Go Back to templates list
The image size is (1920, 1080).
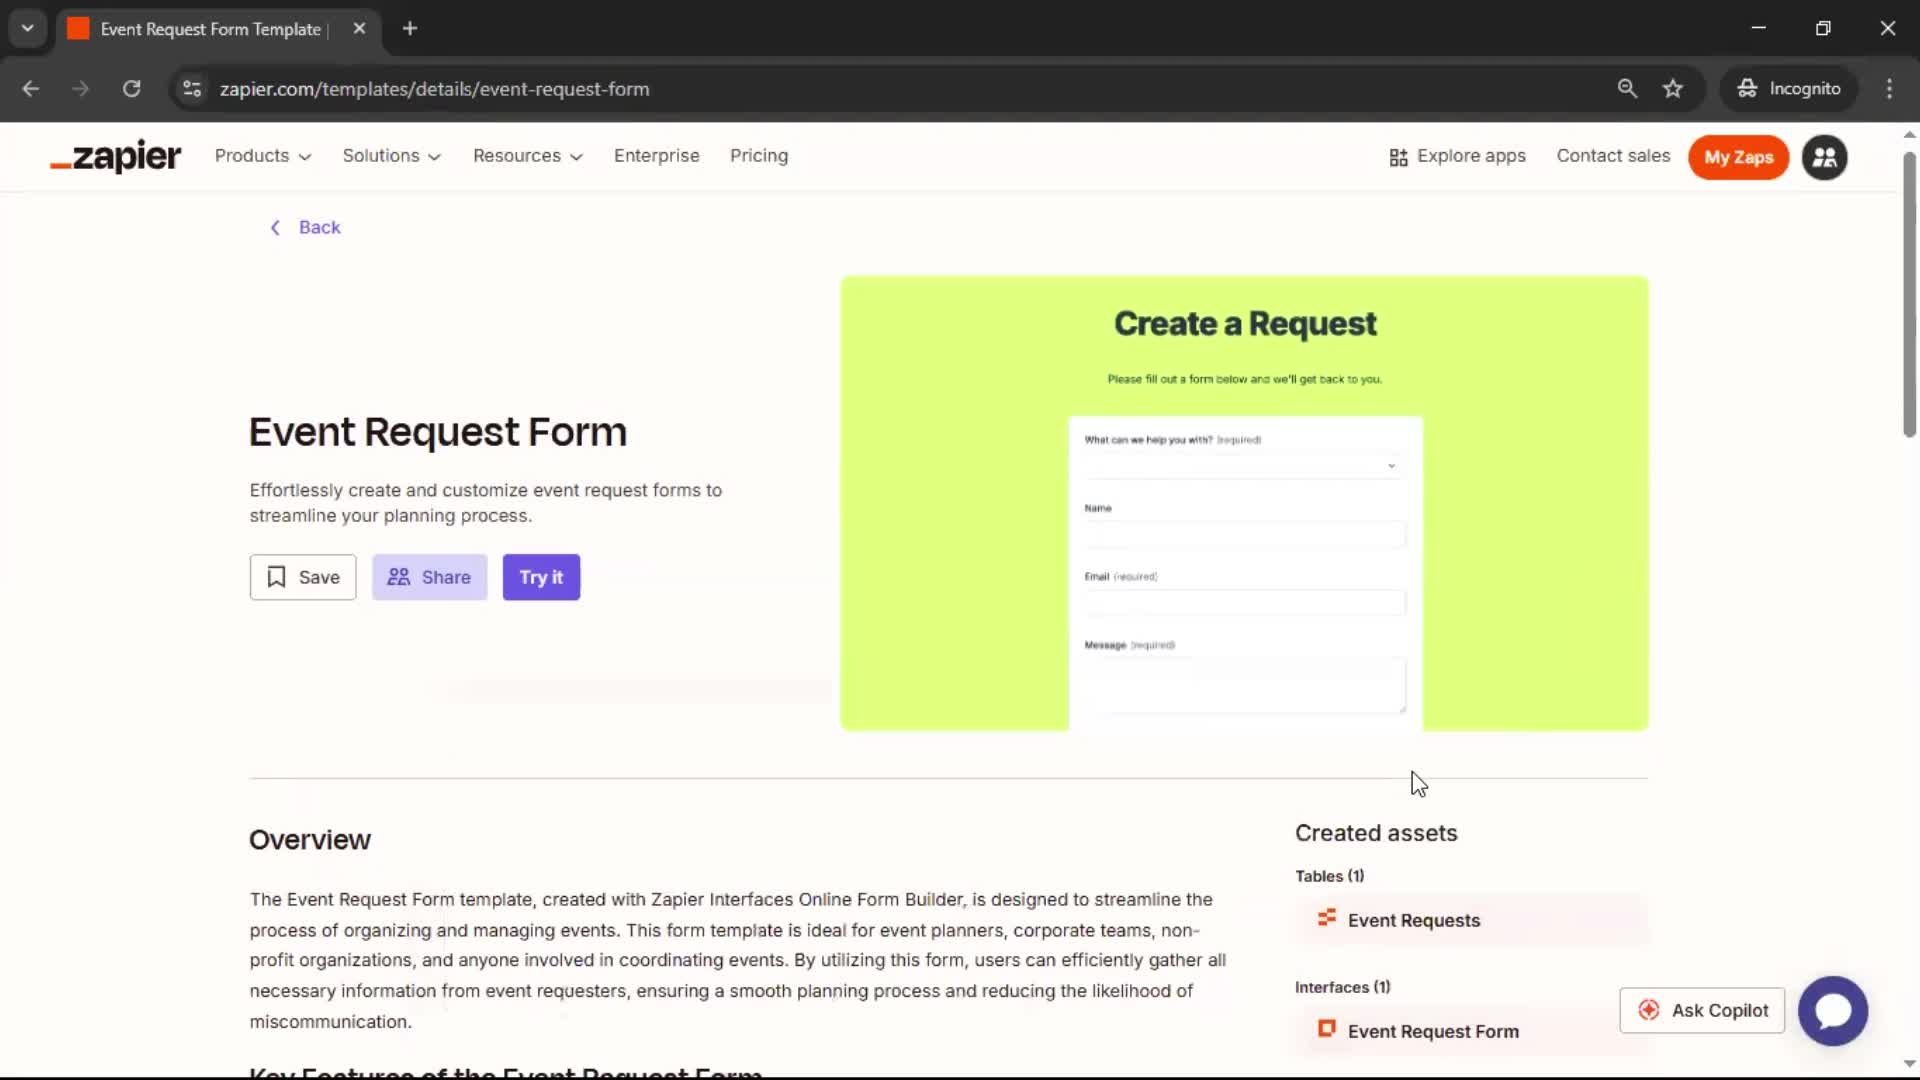(306, 228)
